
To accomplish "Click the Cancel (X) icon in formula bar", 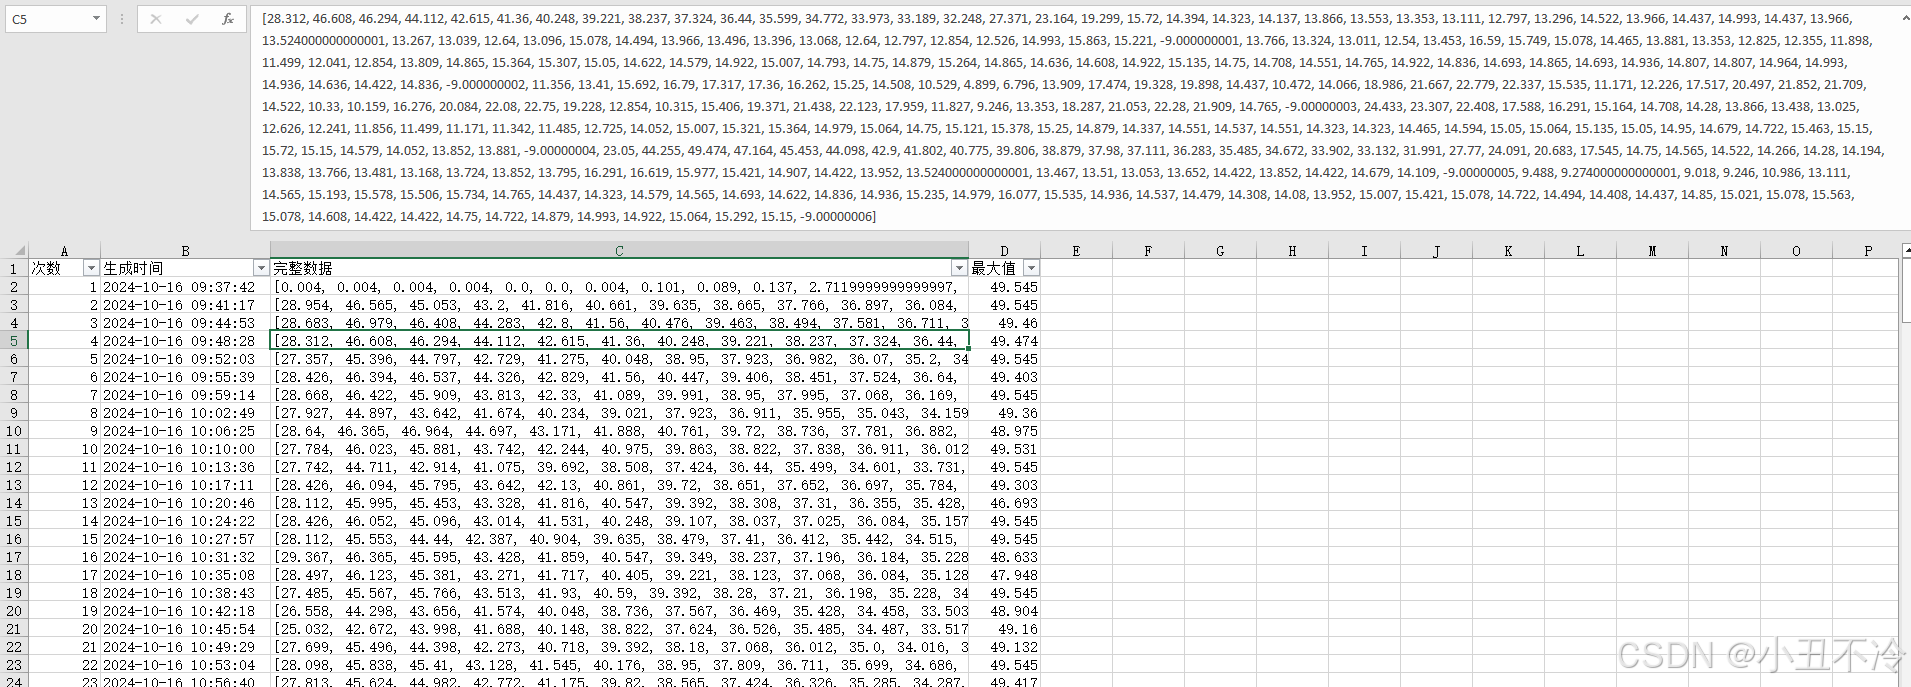I will point(156,19).
